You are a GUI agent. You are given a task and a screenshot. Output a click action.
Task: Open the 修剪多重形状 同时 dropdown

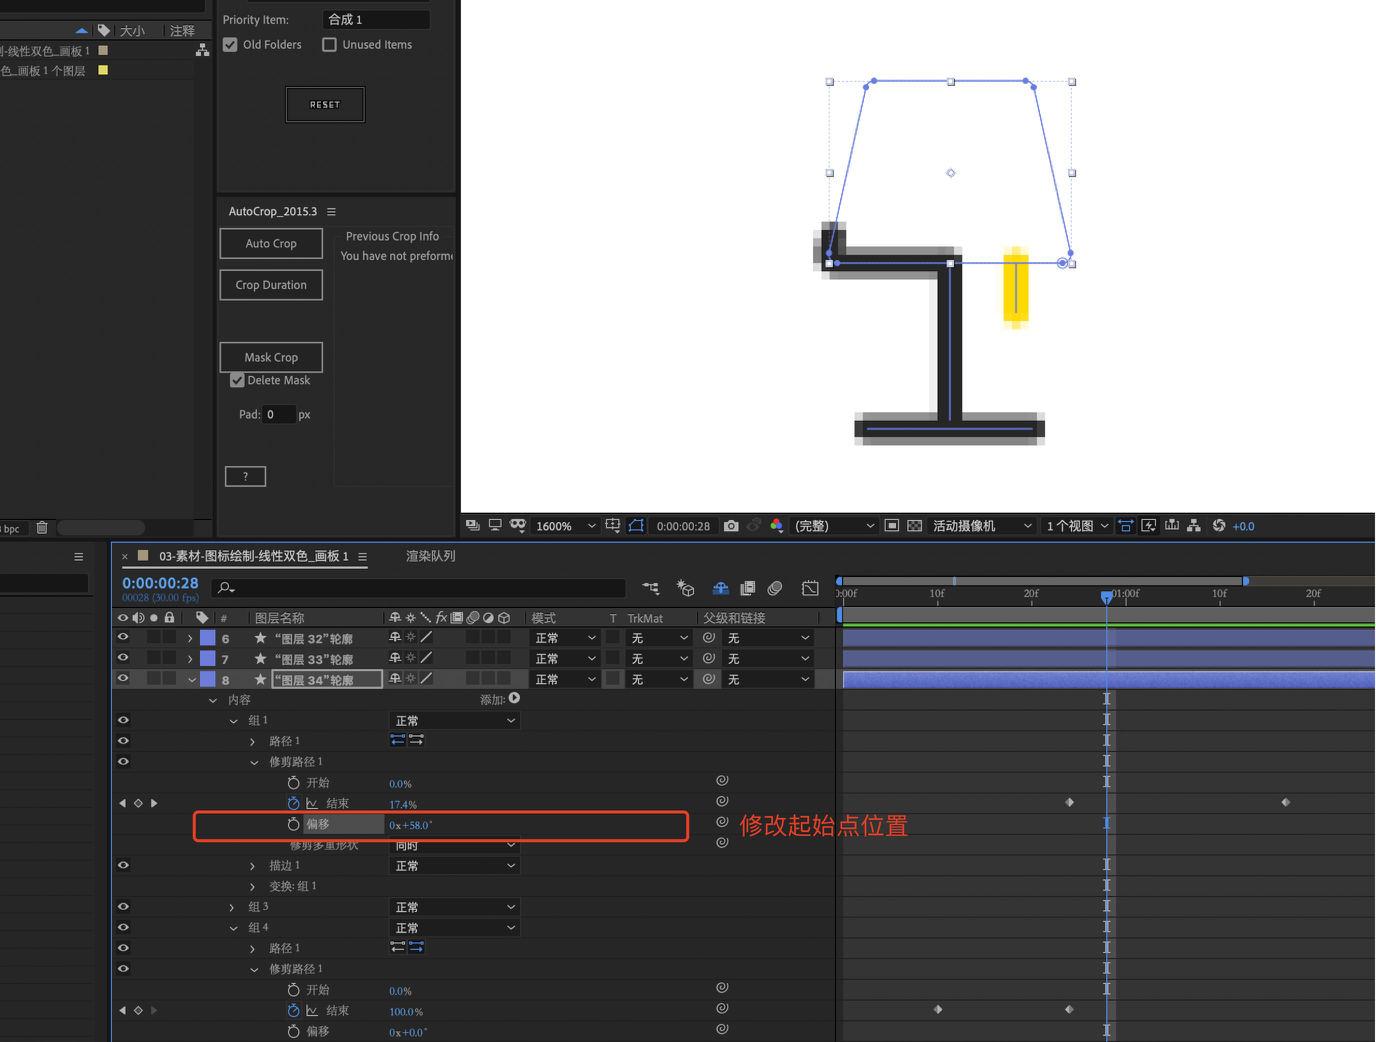pyautogui.click(x=454, y=845)
